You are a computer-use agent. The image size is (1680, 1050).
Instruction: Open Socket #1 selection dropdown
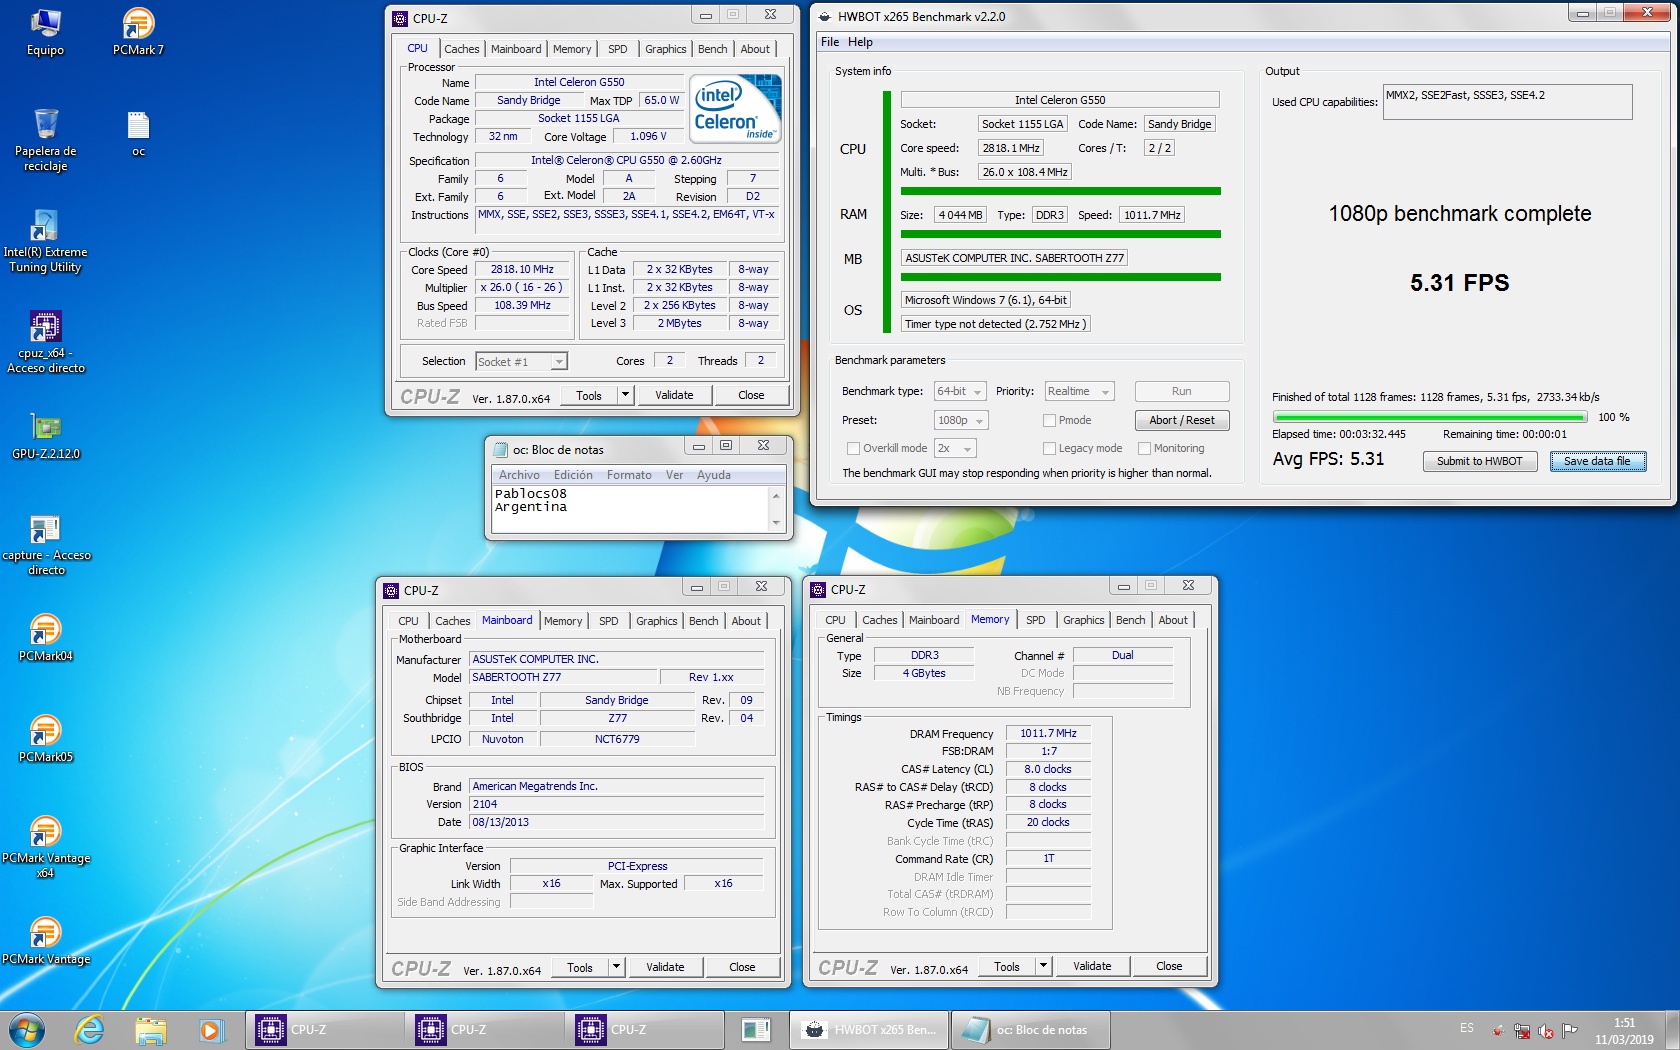click(x=521, y=361)
